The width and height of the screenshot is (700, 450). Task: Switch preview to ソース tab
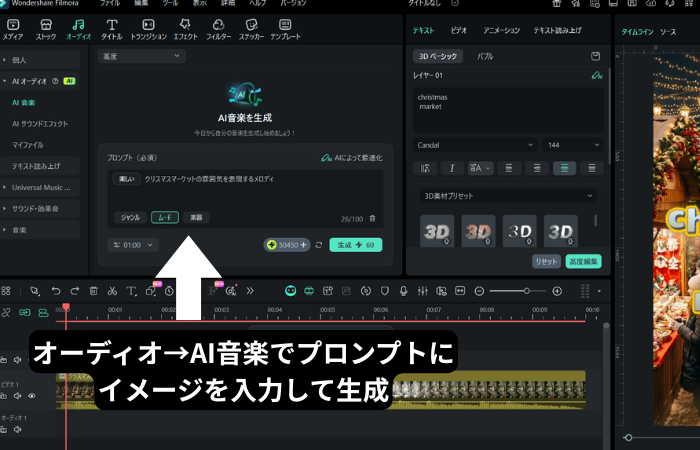click(668, 32)
